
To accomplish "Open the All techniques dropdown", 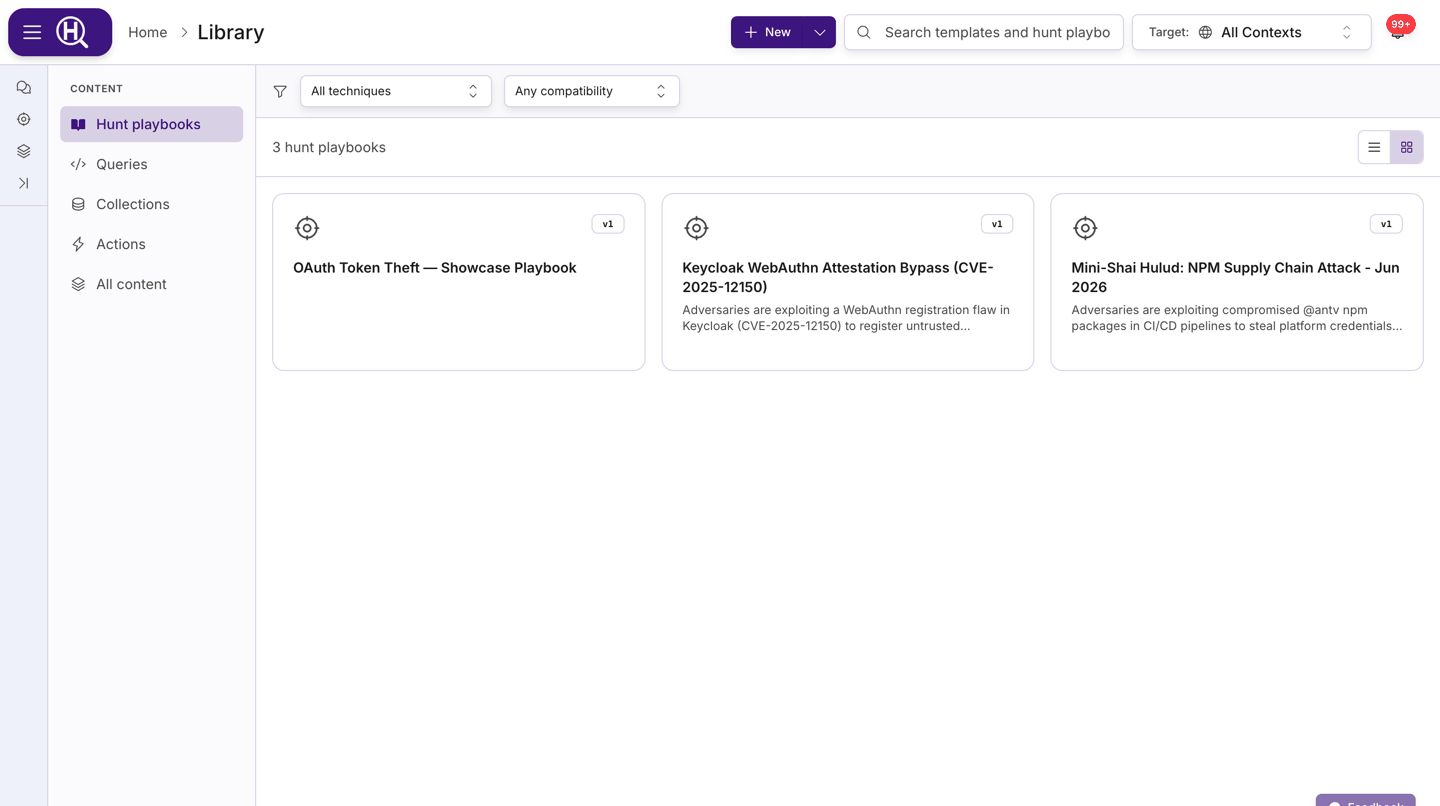I will 396,91.
